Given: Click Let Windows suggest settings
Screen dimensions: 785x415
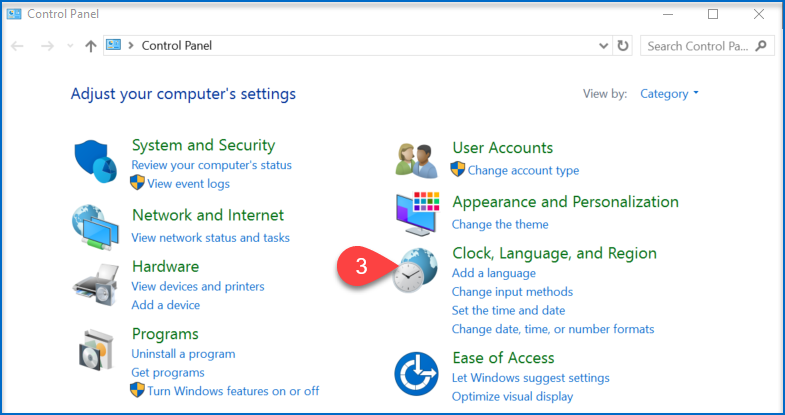Looking at the screenshot, I should [531, 378].
